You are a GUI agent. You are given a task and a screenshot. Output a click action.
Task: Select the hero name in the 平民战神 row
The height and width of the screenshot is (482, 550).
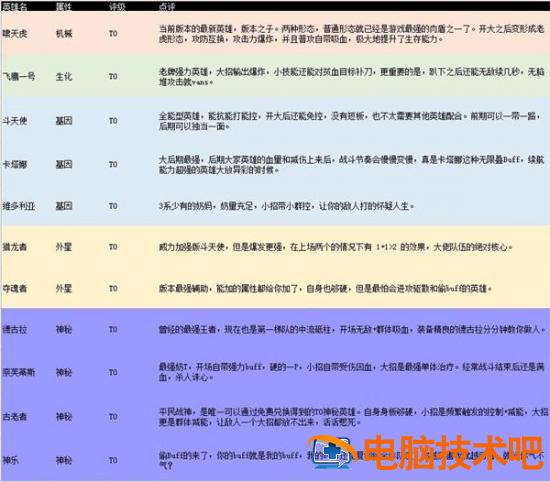14,417
